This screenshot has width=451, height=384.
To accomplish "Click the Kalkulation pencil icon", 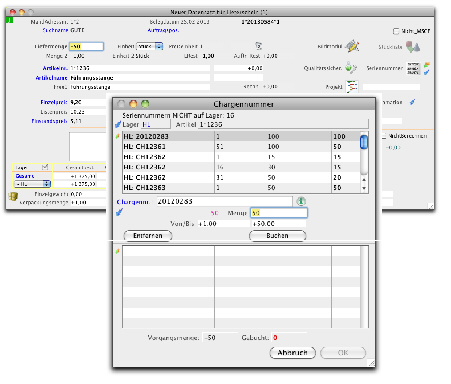I will point(352,46).
